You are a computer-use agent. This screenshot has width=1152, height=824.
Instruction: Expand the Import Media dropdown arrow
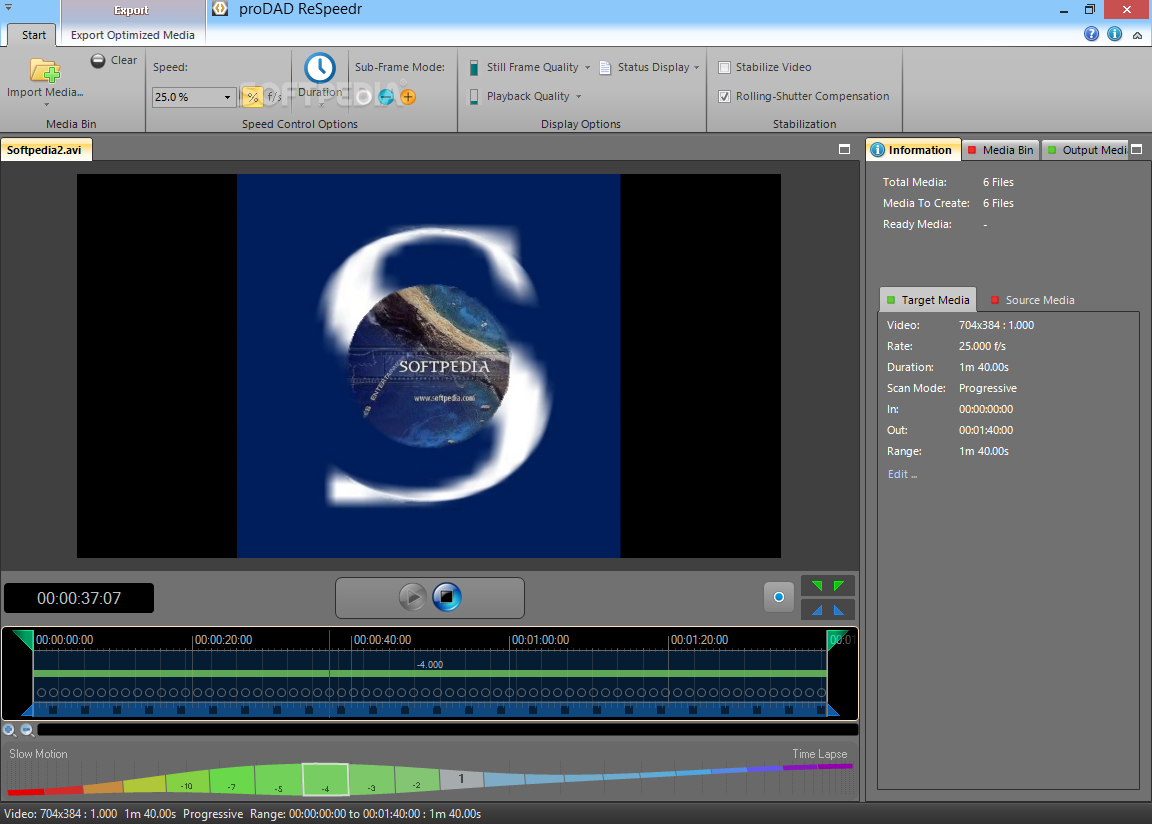click(46, 105)
